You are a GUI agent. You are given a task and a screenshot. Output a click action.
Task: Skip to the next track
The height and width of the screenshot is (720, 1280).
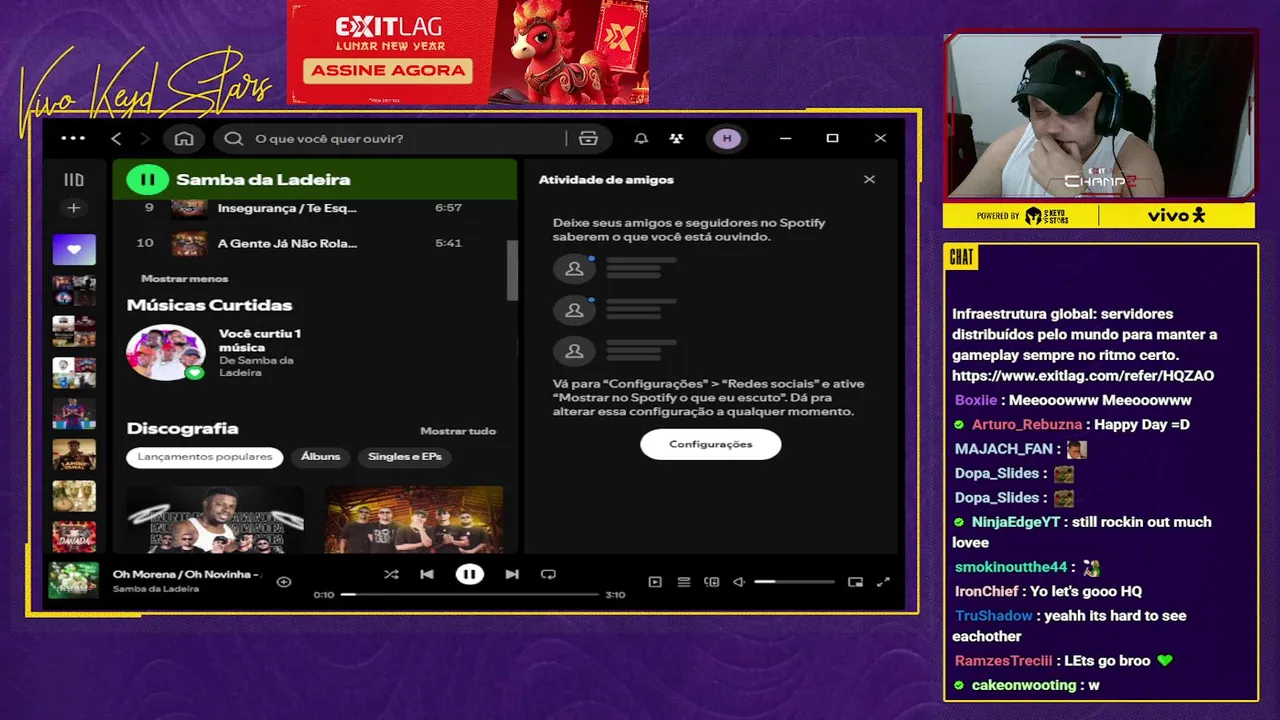512,574
